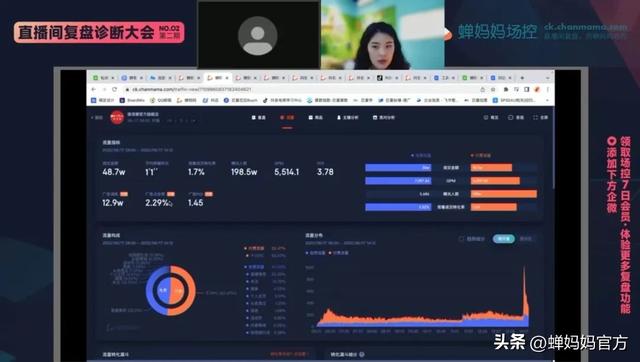Screen dimensions: 640x362
Task: Bookmark this page with the star icon
Action: [493, 89]
